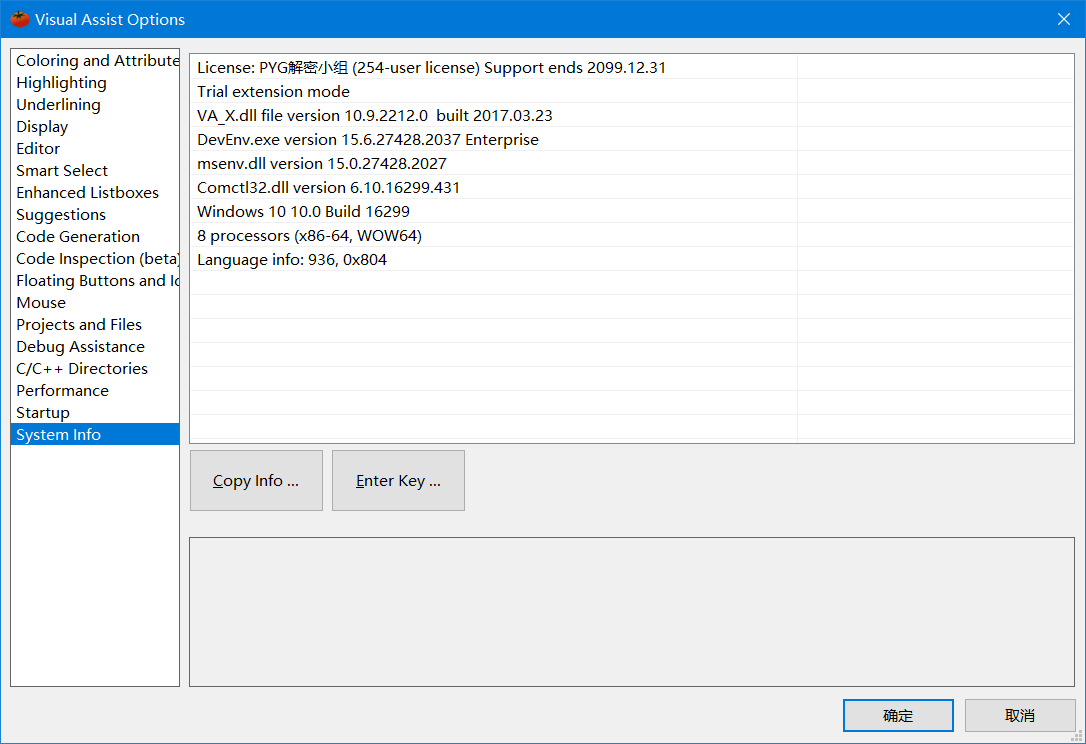The height and width of the screenshot is (744, 1086).
Task: Select the Trial extension mode row
Action: pos(632,91)
